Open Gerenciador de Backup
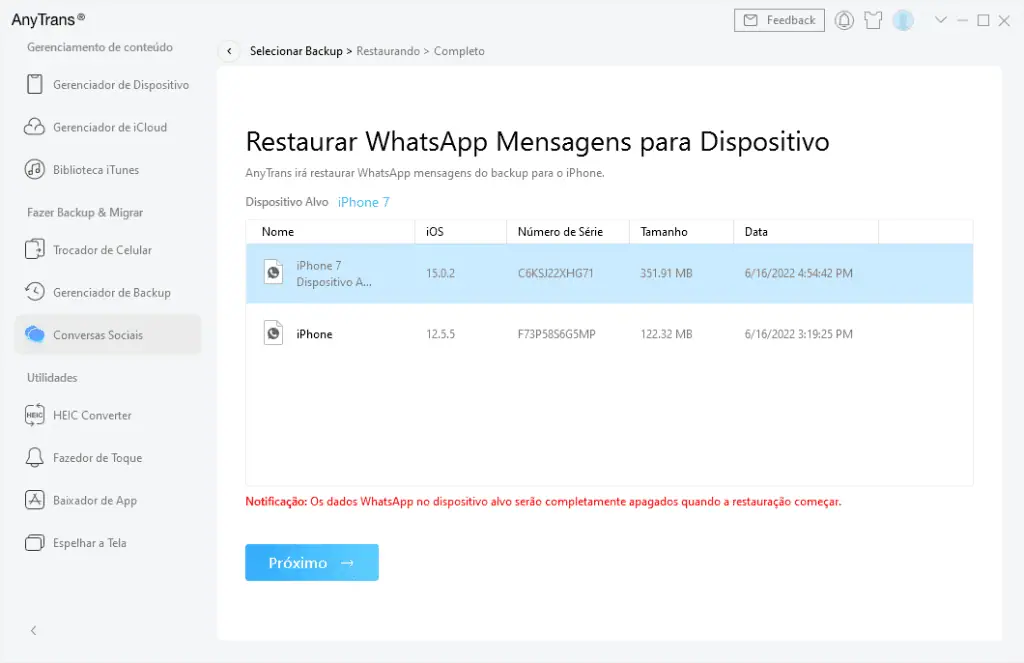This screenshot has height=663, width=1024. [112, 291]
